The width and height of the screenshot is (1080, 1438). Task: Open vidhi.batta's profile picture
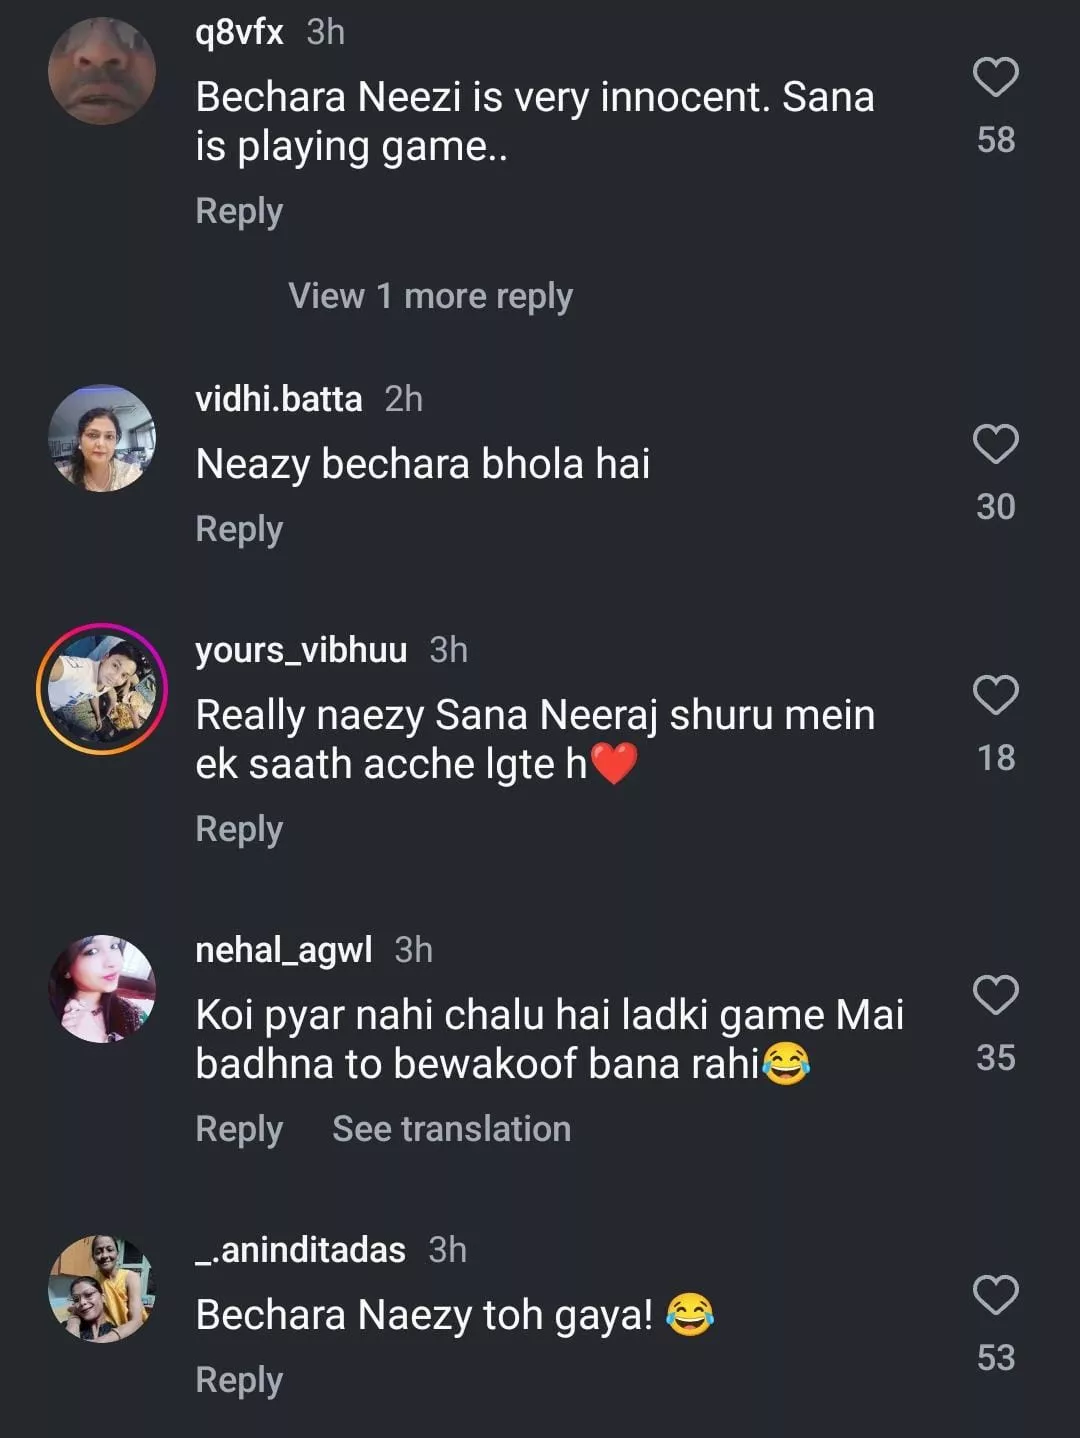102,438
